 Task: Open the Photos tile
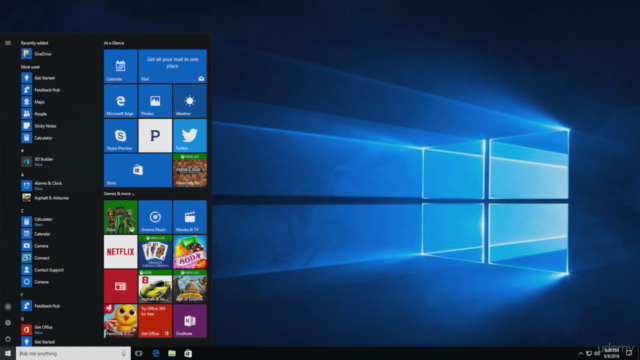[155, 101]
